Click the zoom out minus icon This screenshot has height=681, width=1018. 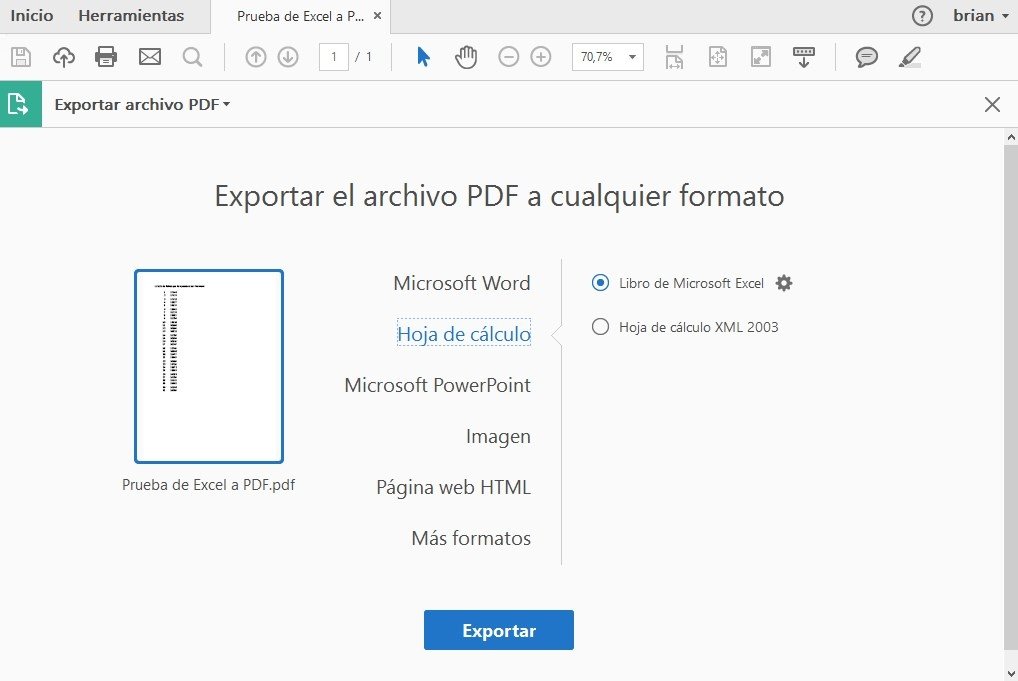(x=508, y=57)
